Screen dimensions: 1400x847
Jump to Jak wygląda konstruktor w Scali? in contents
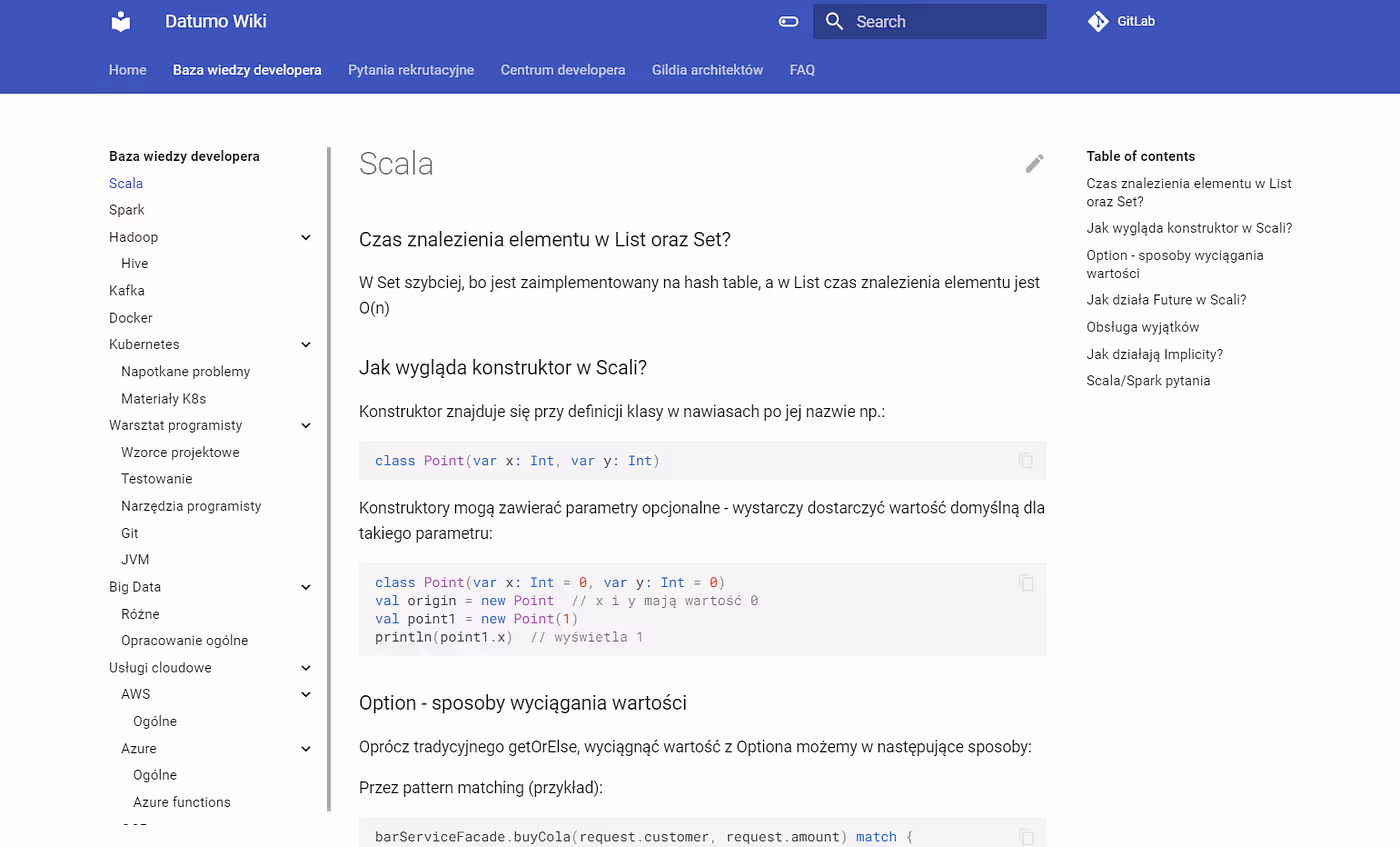coord(1190,228)
